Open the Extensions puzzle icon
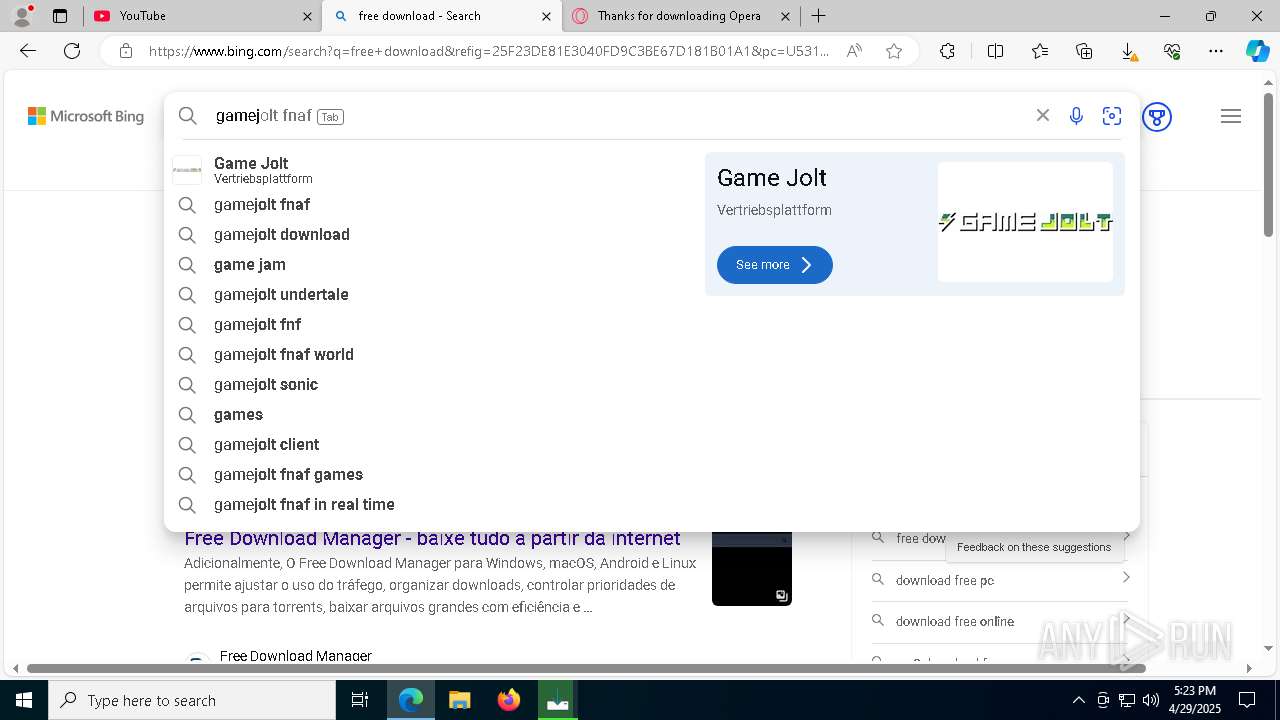This screenshot has height=720, width=1280. (947, 51)
